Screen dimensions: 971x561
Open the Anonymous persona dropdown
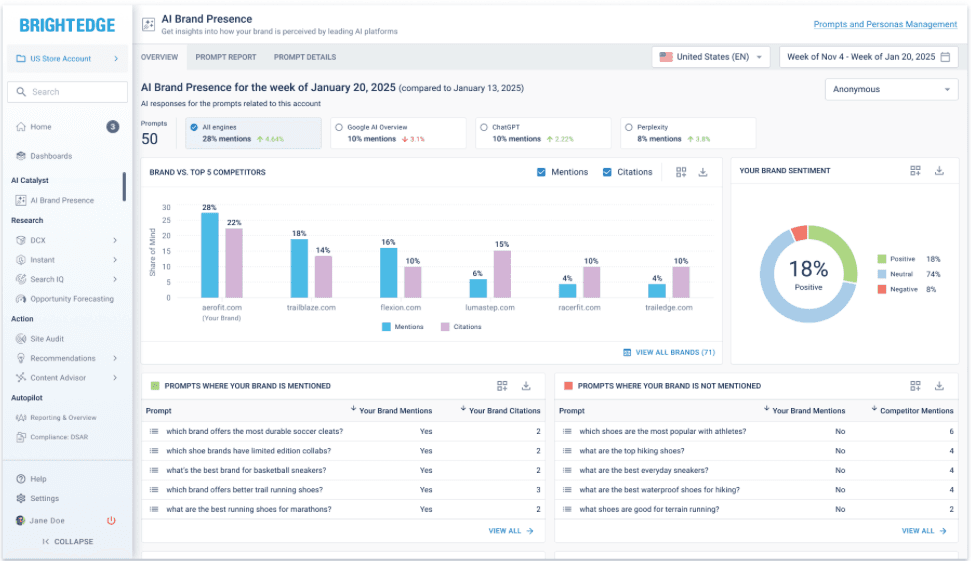pyautogui.click(x=891, y=90)
